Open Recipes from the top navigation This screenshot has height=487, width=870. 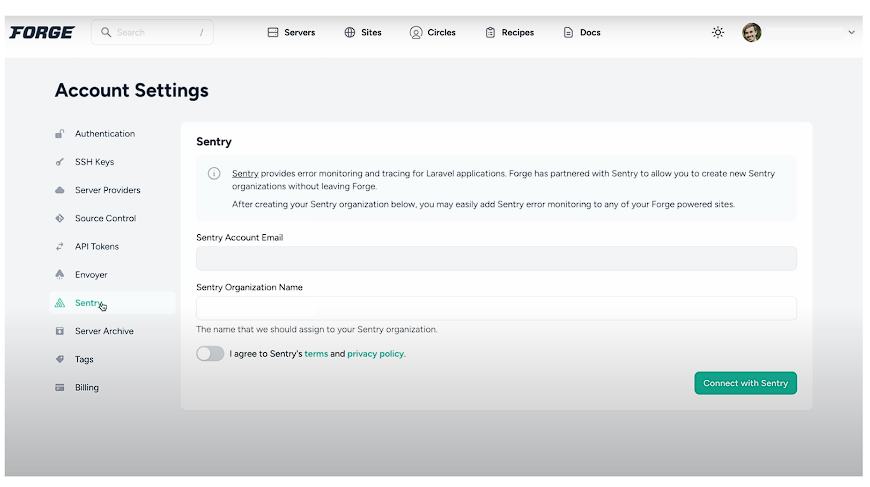[x=509, y=32]
